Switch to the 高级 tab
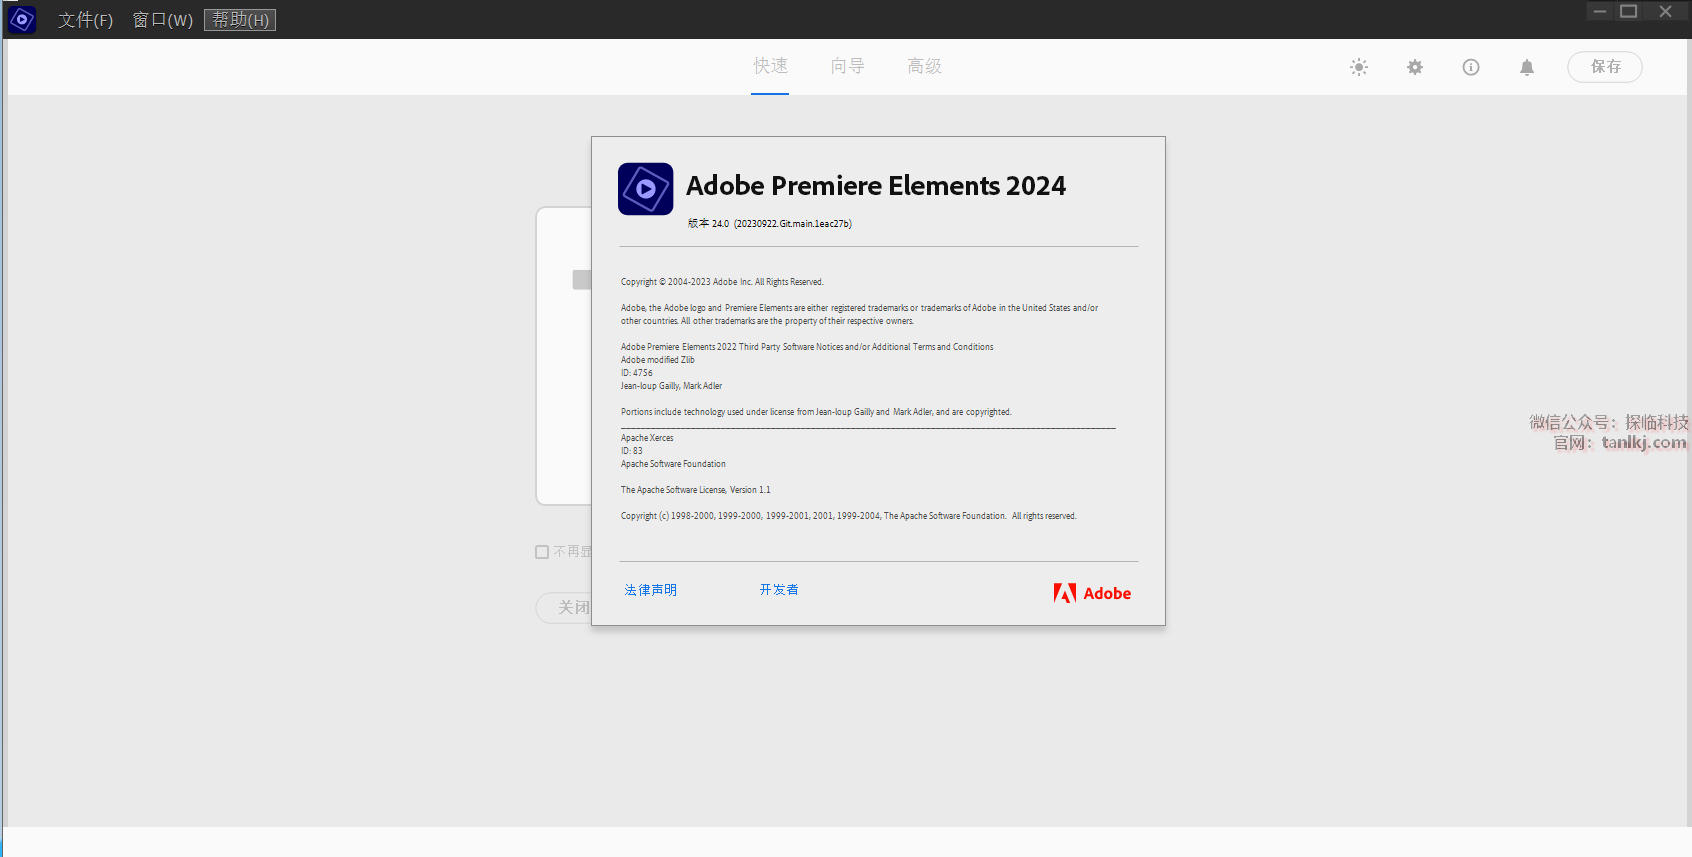 [924, 66]
